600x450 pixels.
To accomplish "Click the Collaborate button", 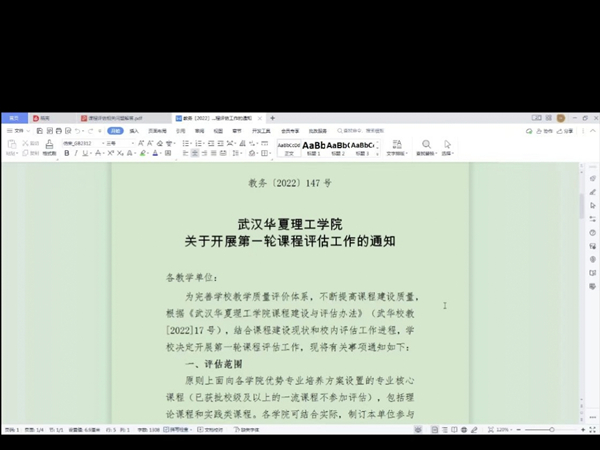I will pyautogui.click(x=545, y=131).
